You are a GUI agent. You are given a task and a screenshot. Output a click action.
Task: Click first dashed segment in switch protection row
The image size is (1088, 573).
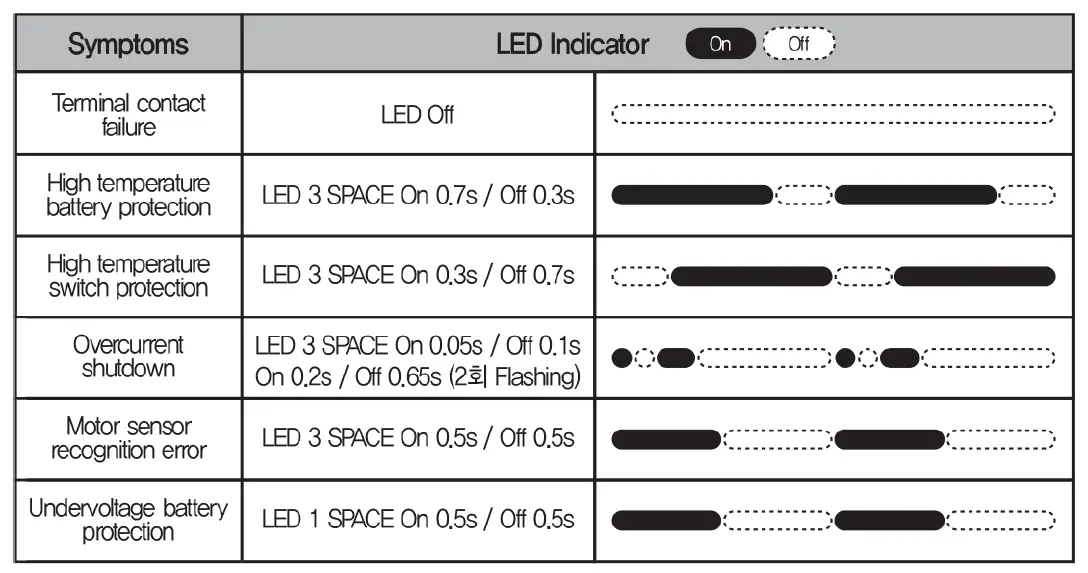pos(640,277)
